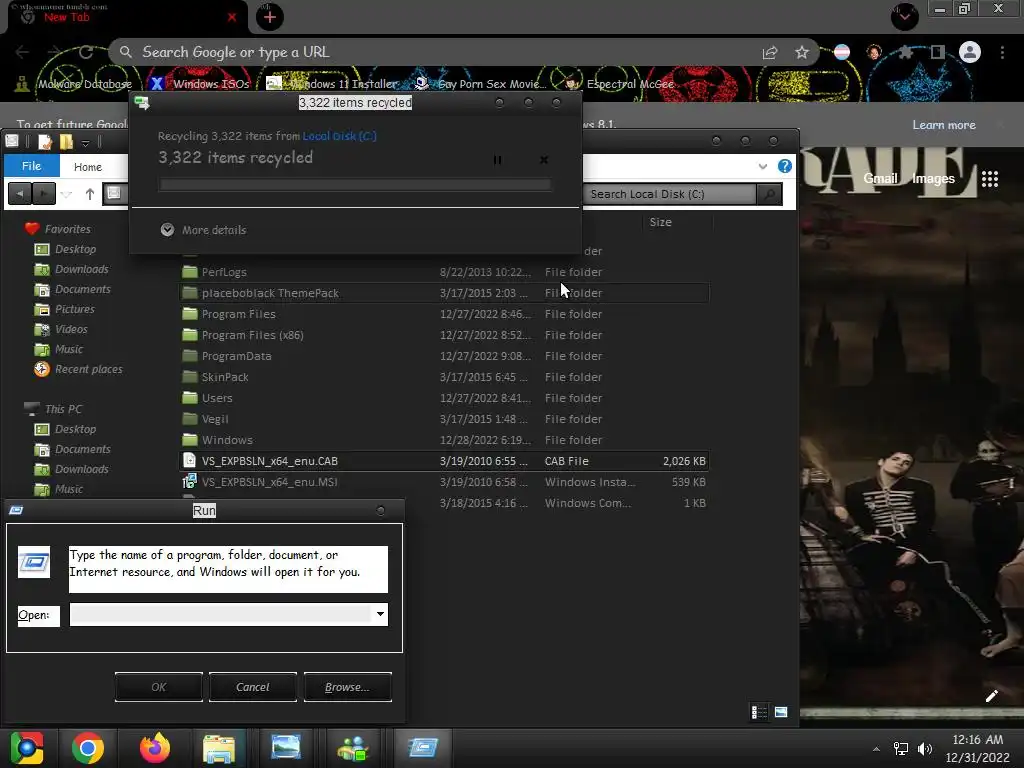This screenshot has width=1024, height=768.
Task: Open Firefox from the taskbar
Action: [x=154, y=748]
